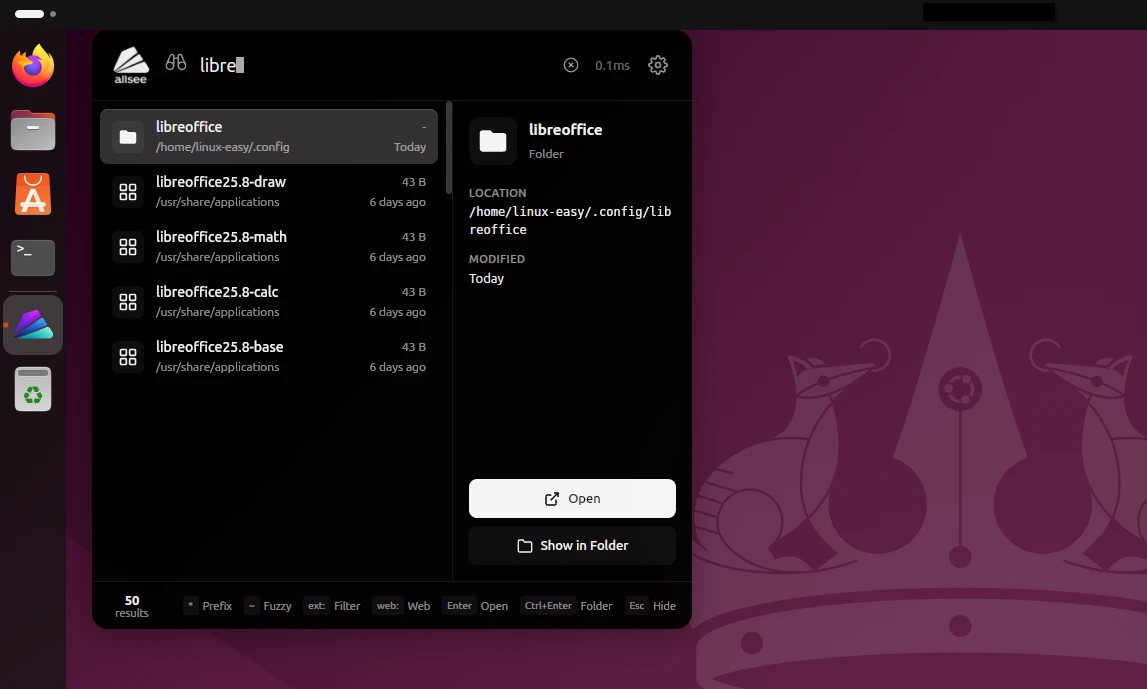1147x689 pixels.
Task: Select the libreoffice25.8-calc result
Action: click(268, 301)
